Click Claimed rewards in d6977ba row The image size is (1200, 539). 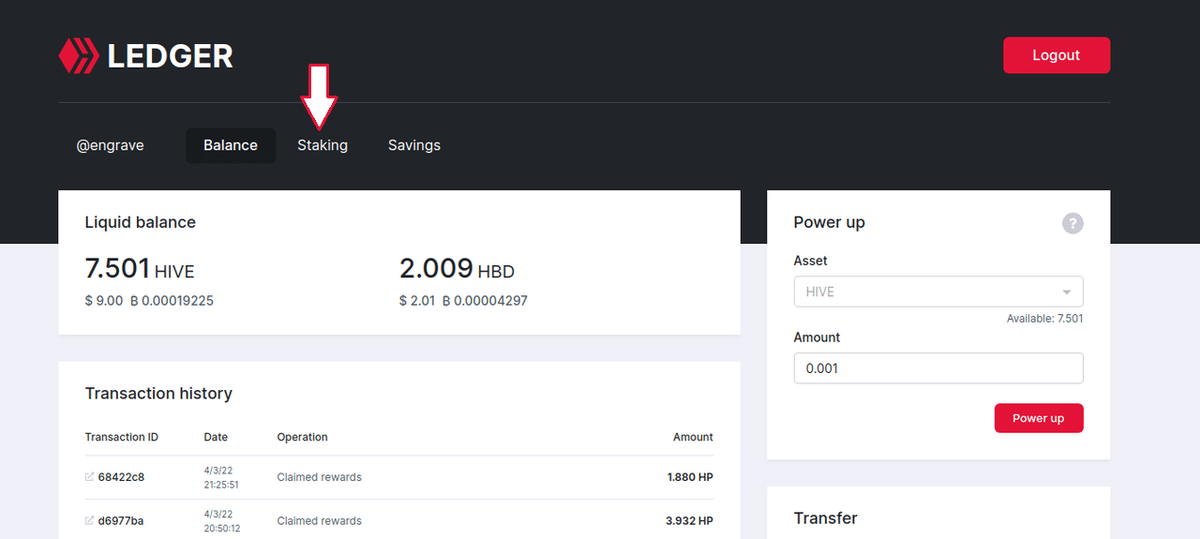pos(319,521)
